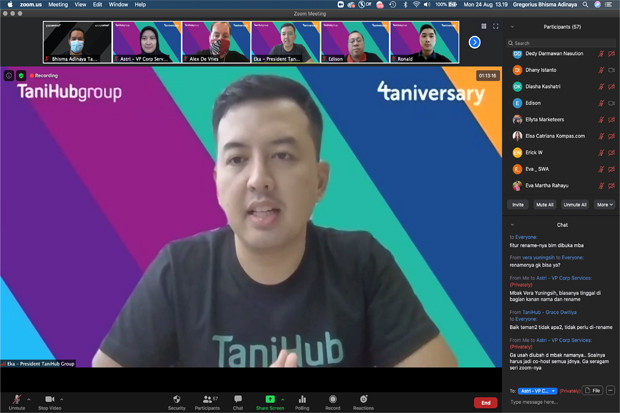Open share options arrow beside Share Screen
This screenshot has width=620, height=413.
pos(282,399)
